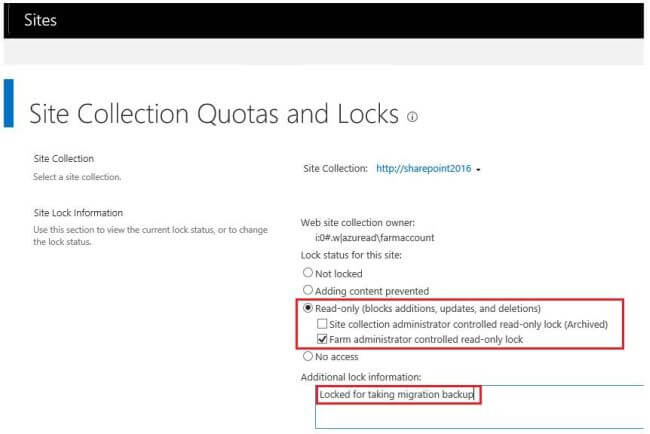Click the Web site collection owner label

tap(357, 221)
